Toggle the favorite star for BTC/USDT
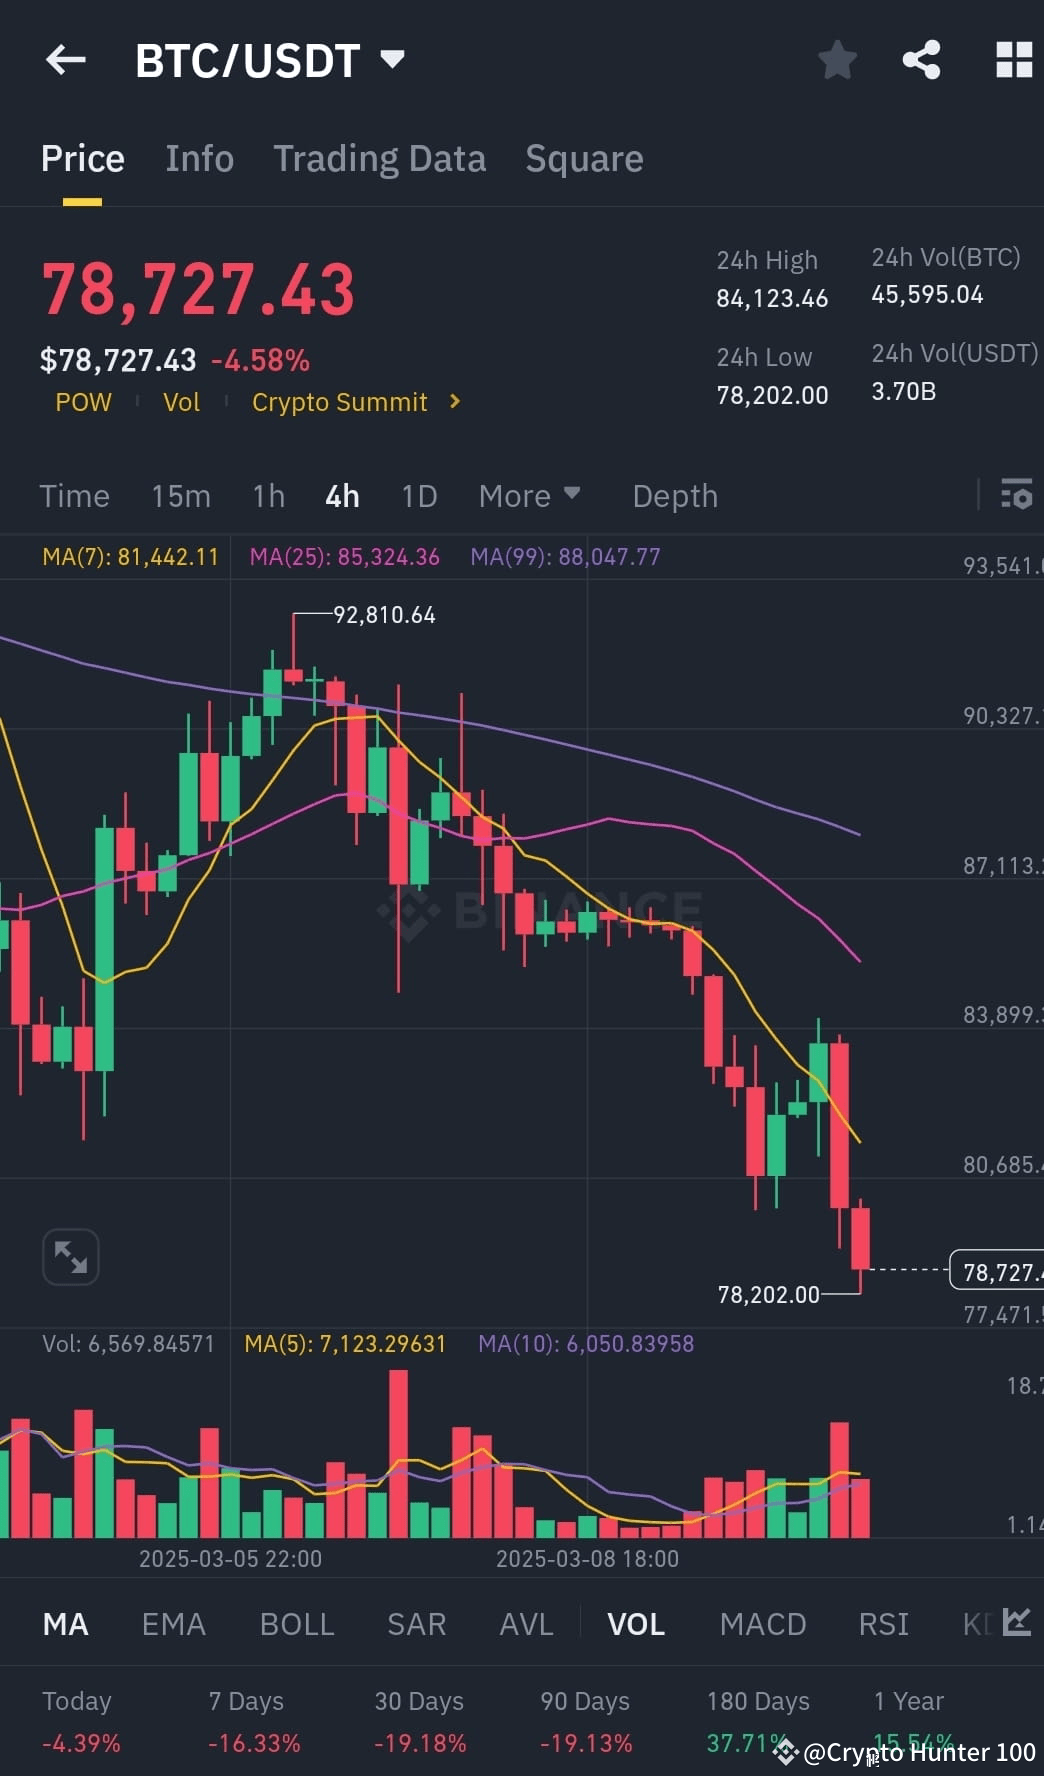 [837, 59]
